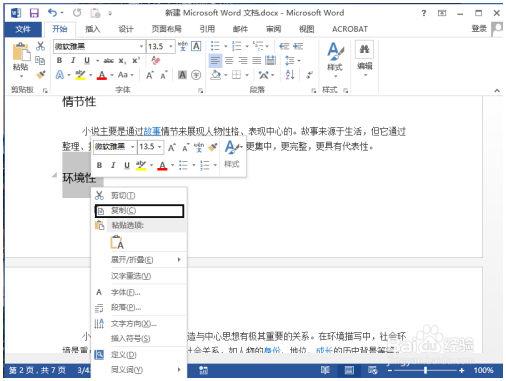Toggle Subscript in the ribbon
Image resolution: width=506 pixels, height=381 pixels.
[122, 61]
